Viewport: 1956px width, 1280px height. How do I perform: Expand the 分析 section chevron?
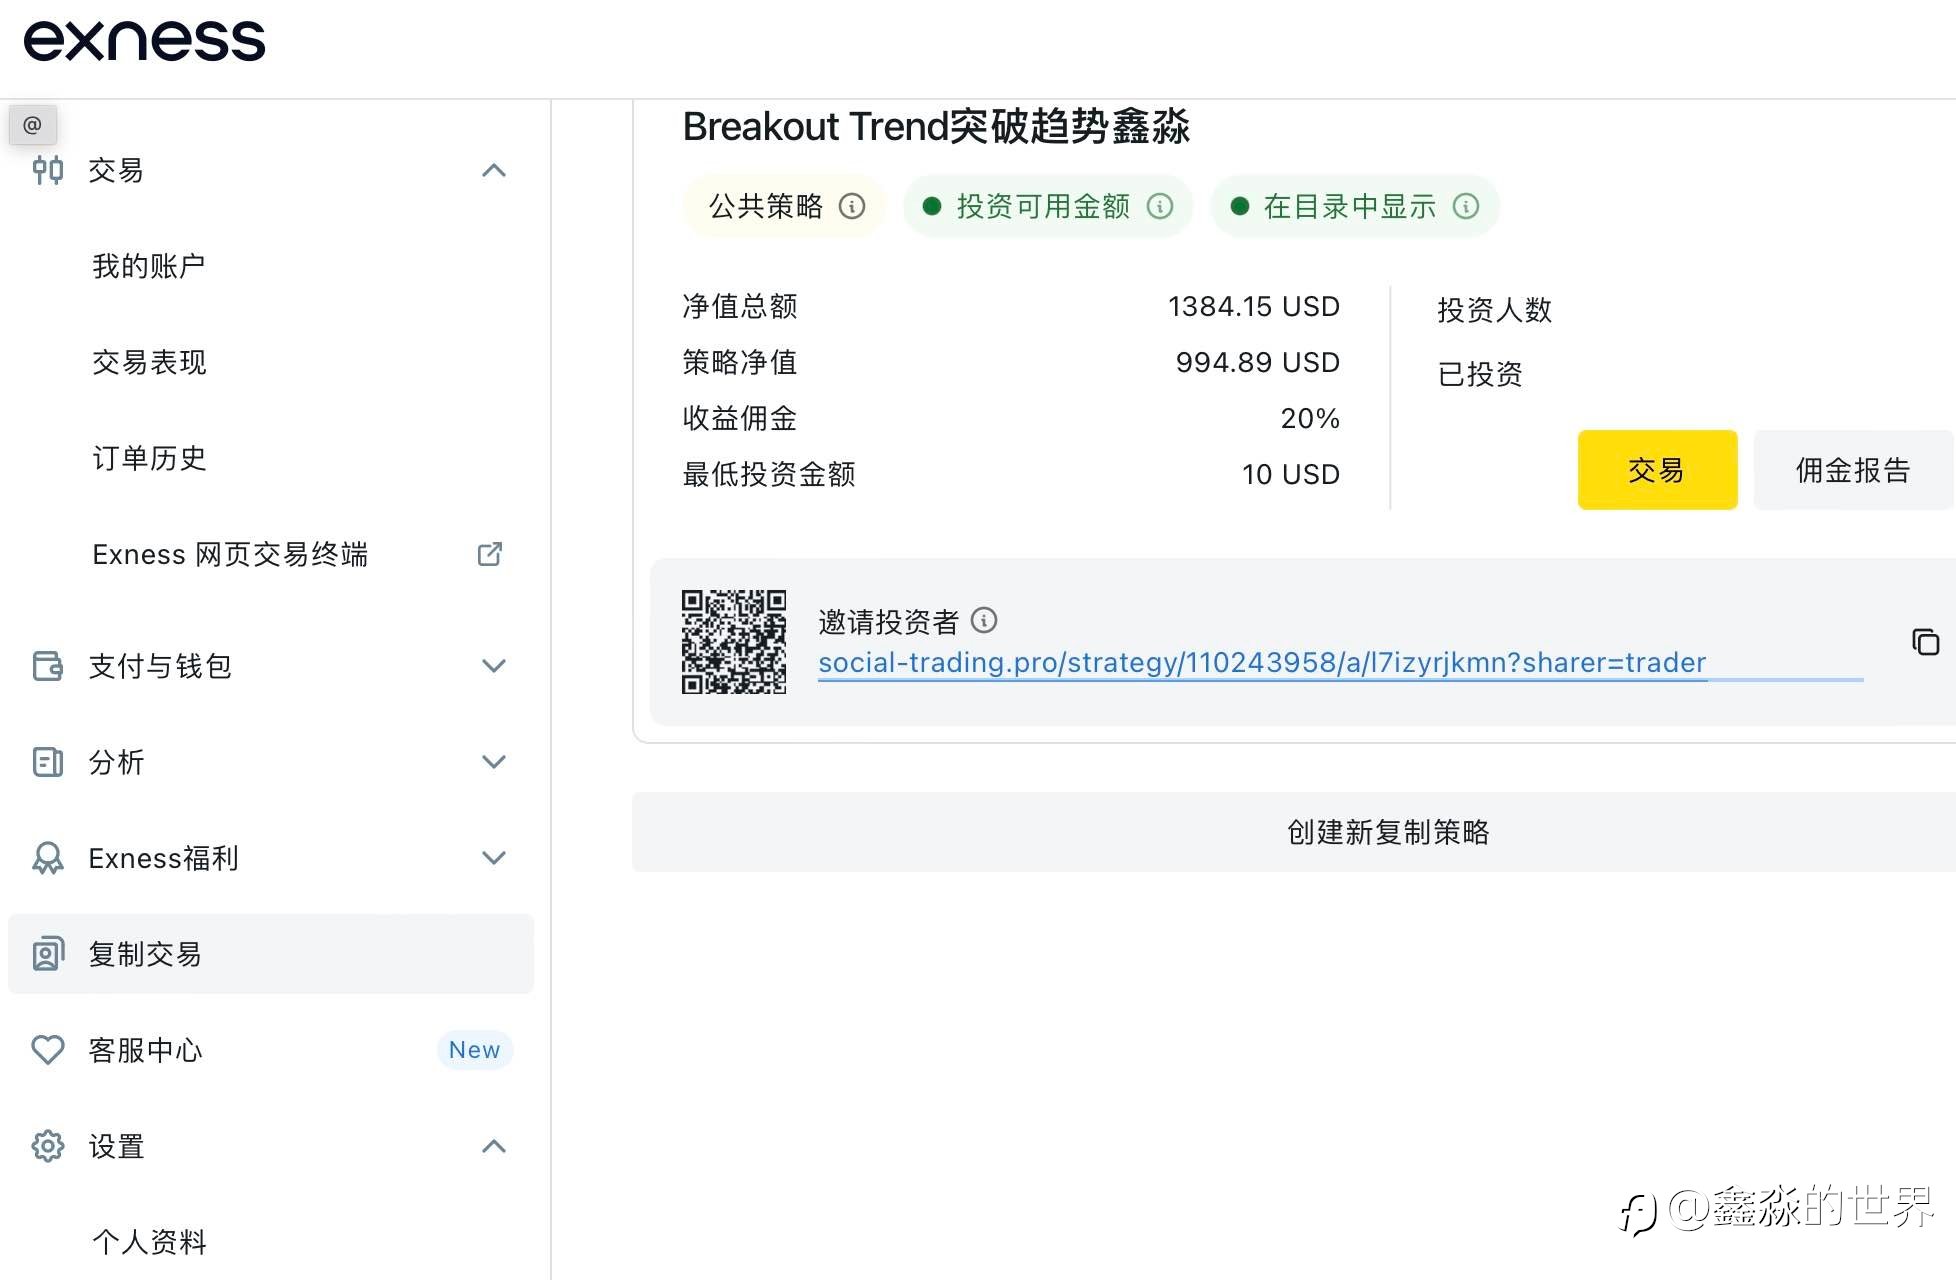coord(494,762)
